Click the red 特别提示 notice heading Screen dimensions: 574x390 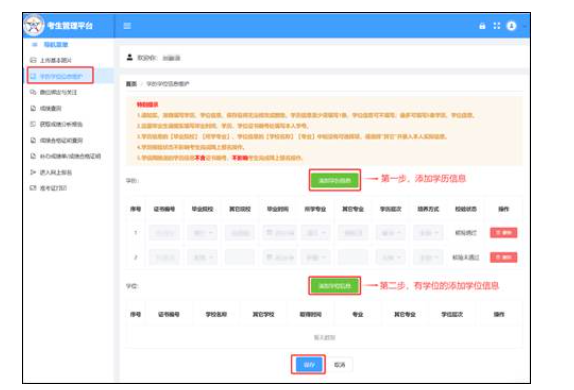tap(147, 105)
